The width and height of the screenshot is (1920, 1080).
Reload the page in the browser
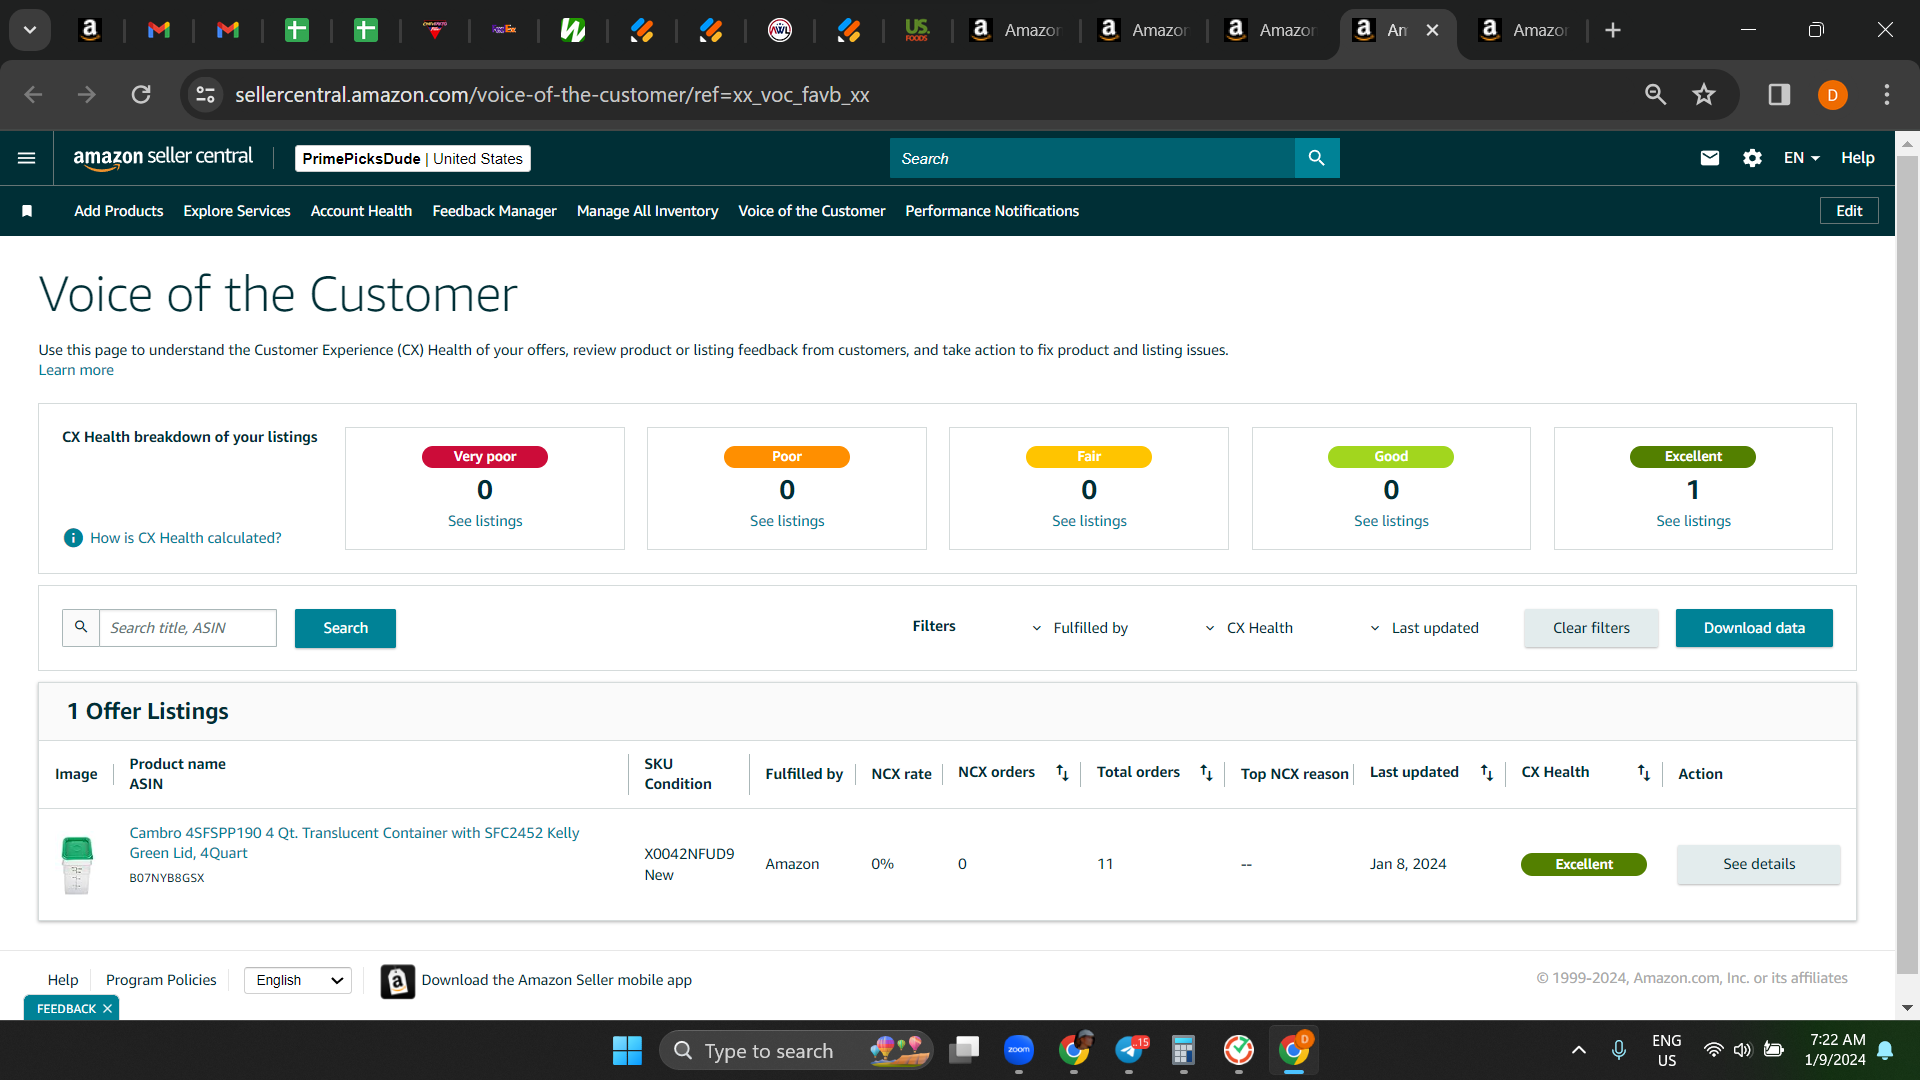(141, 95)
